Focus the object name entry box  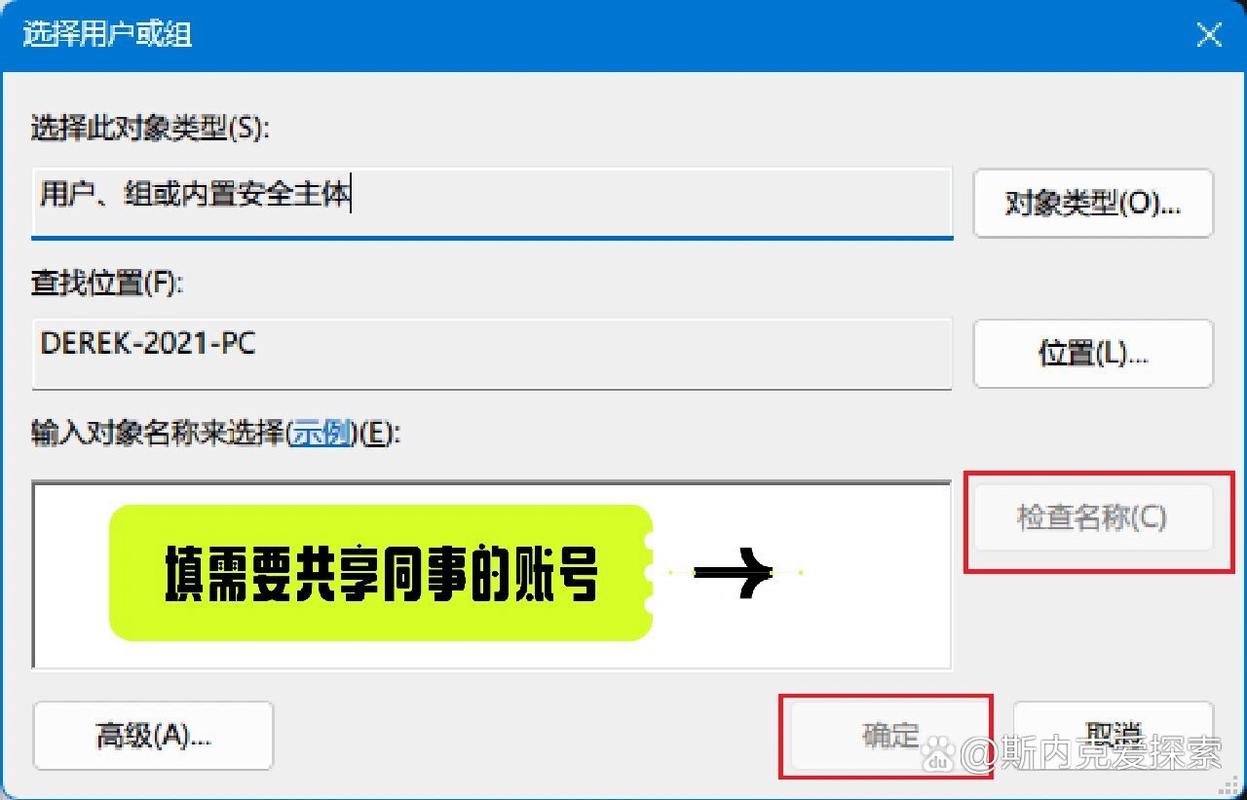(491, 575)
